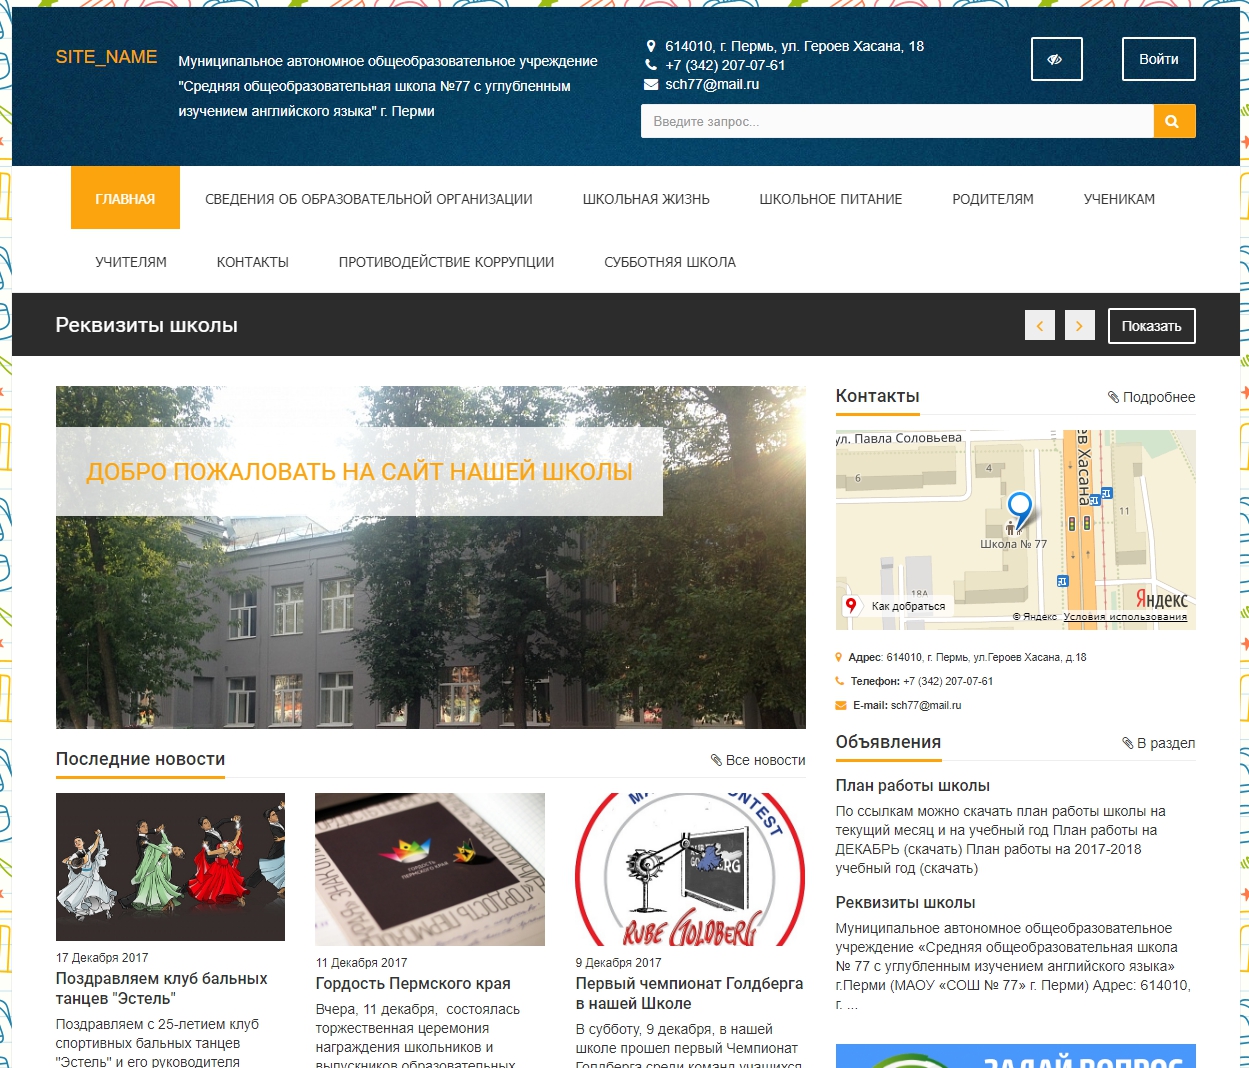Click the SITE_NAME logo link
The height and width of the screenshot is (1068, 1249).
coord(106,57)
